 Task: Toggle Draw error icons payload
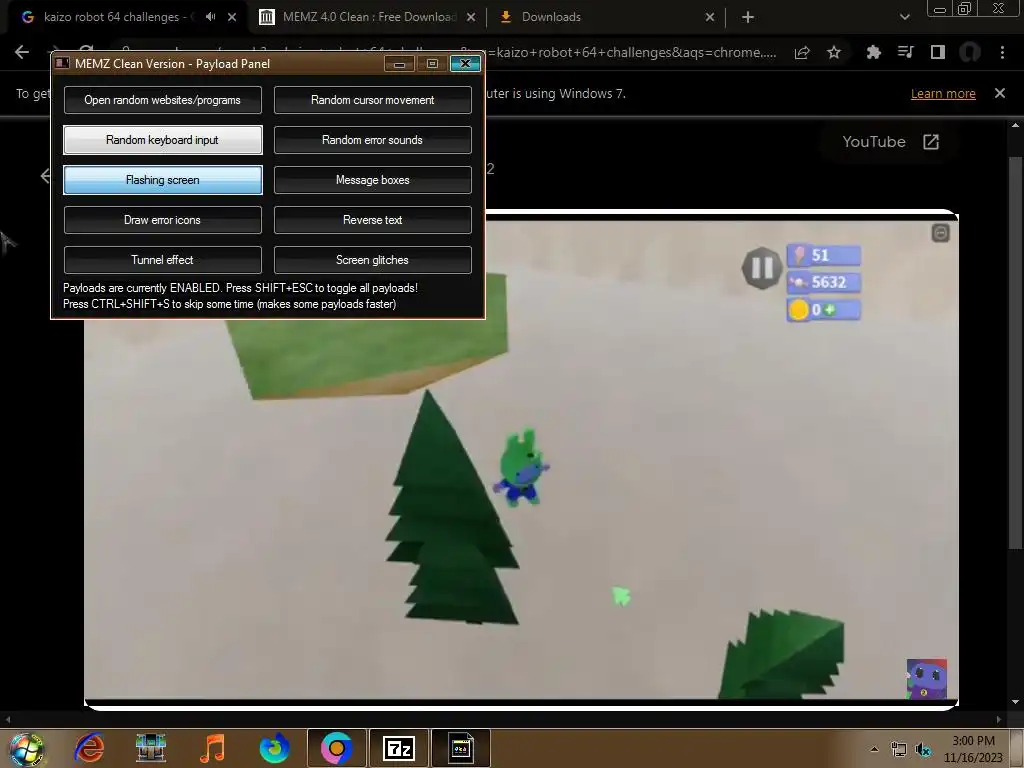163,220
